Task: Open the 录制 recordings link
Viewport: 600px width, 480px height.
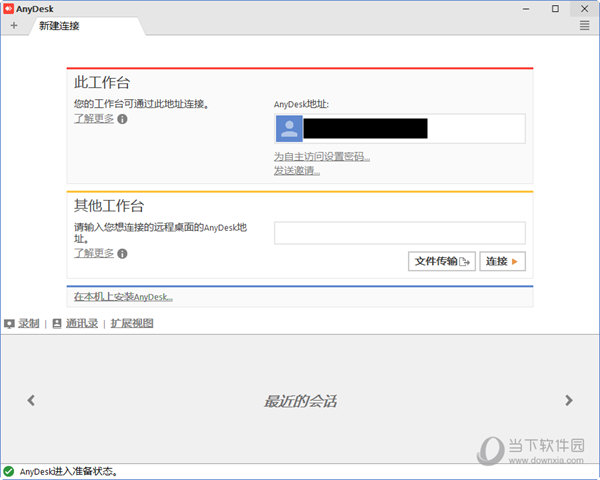Action: click(x=29, y=323)
